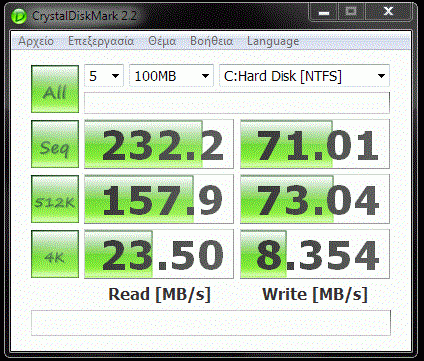Open the 100MB test size dropdown

171,76
